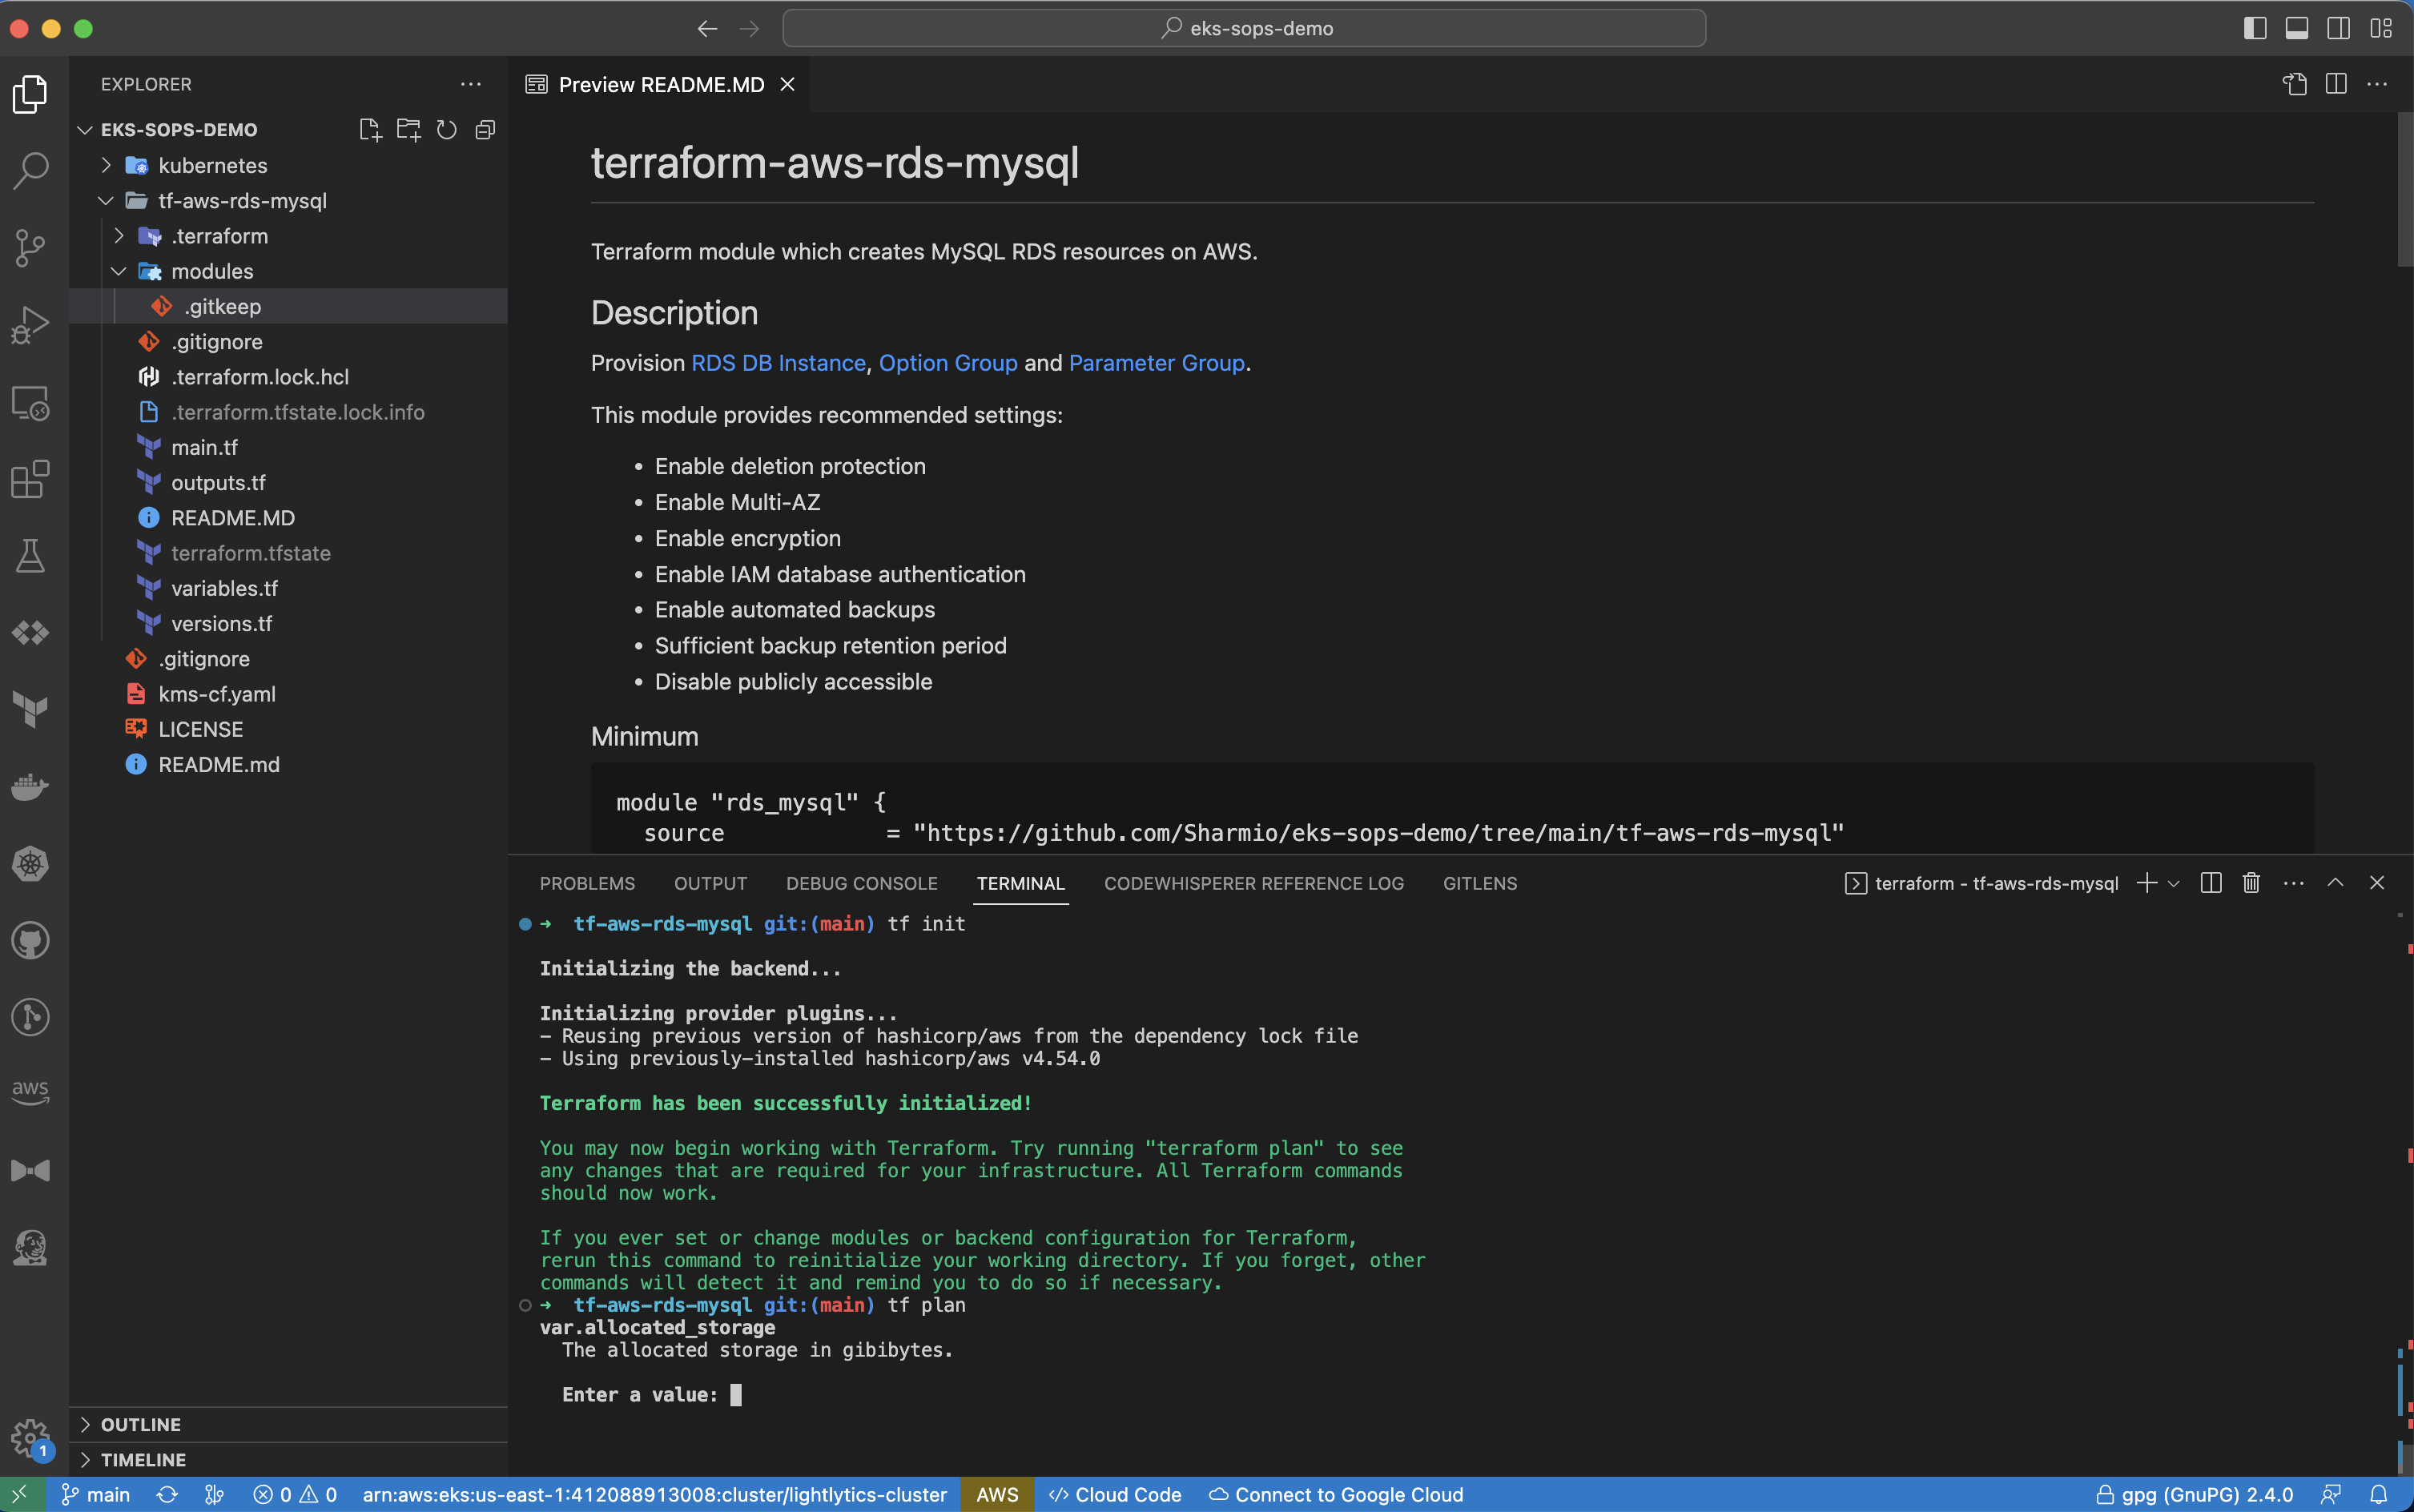This screenshot has height=1512, width=2414.
Task: Open the Extensions view
Action: pos(30,479)
